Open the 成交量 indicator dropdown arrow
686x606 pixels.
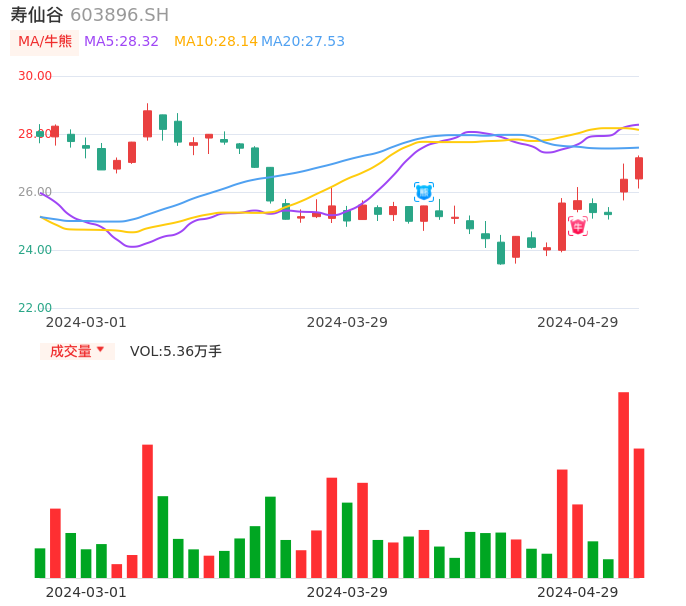click(x=100, y=350)
